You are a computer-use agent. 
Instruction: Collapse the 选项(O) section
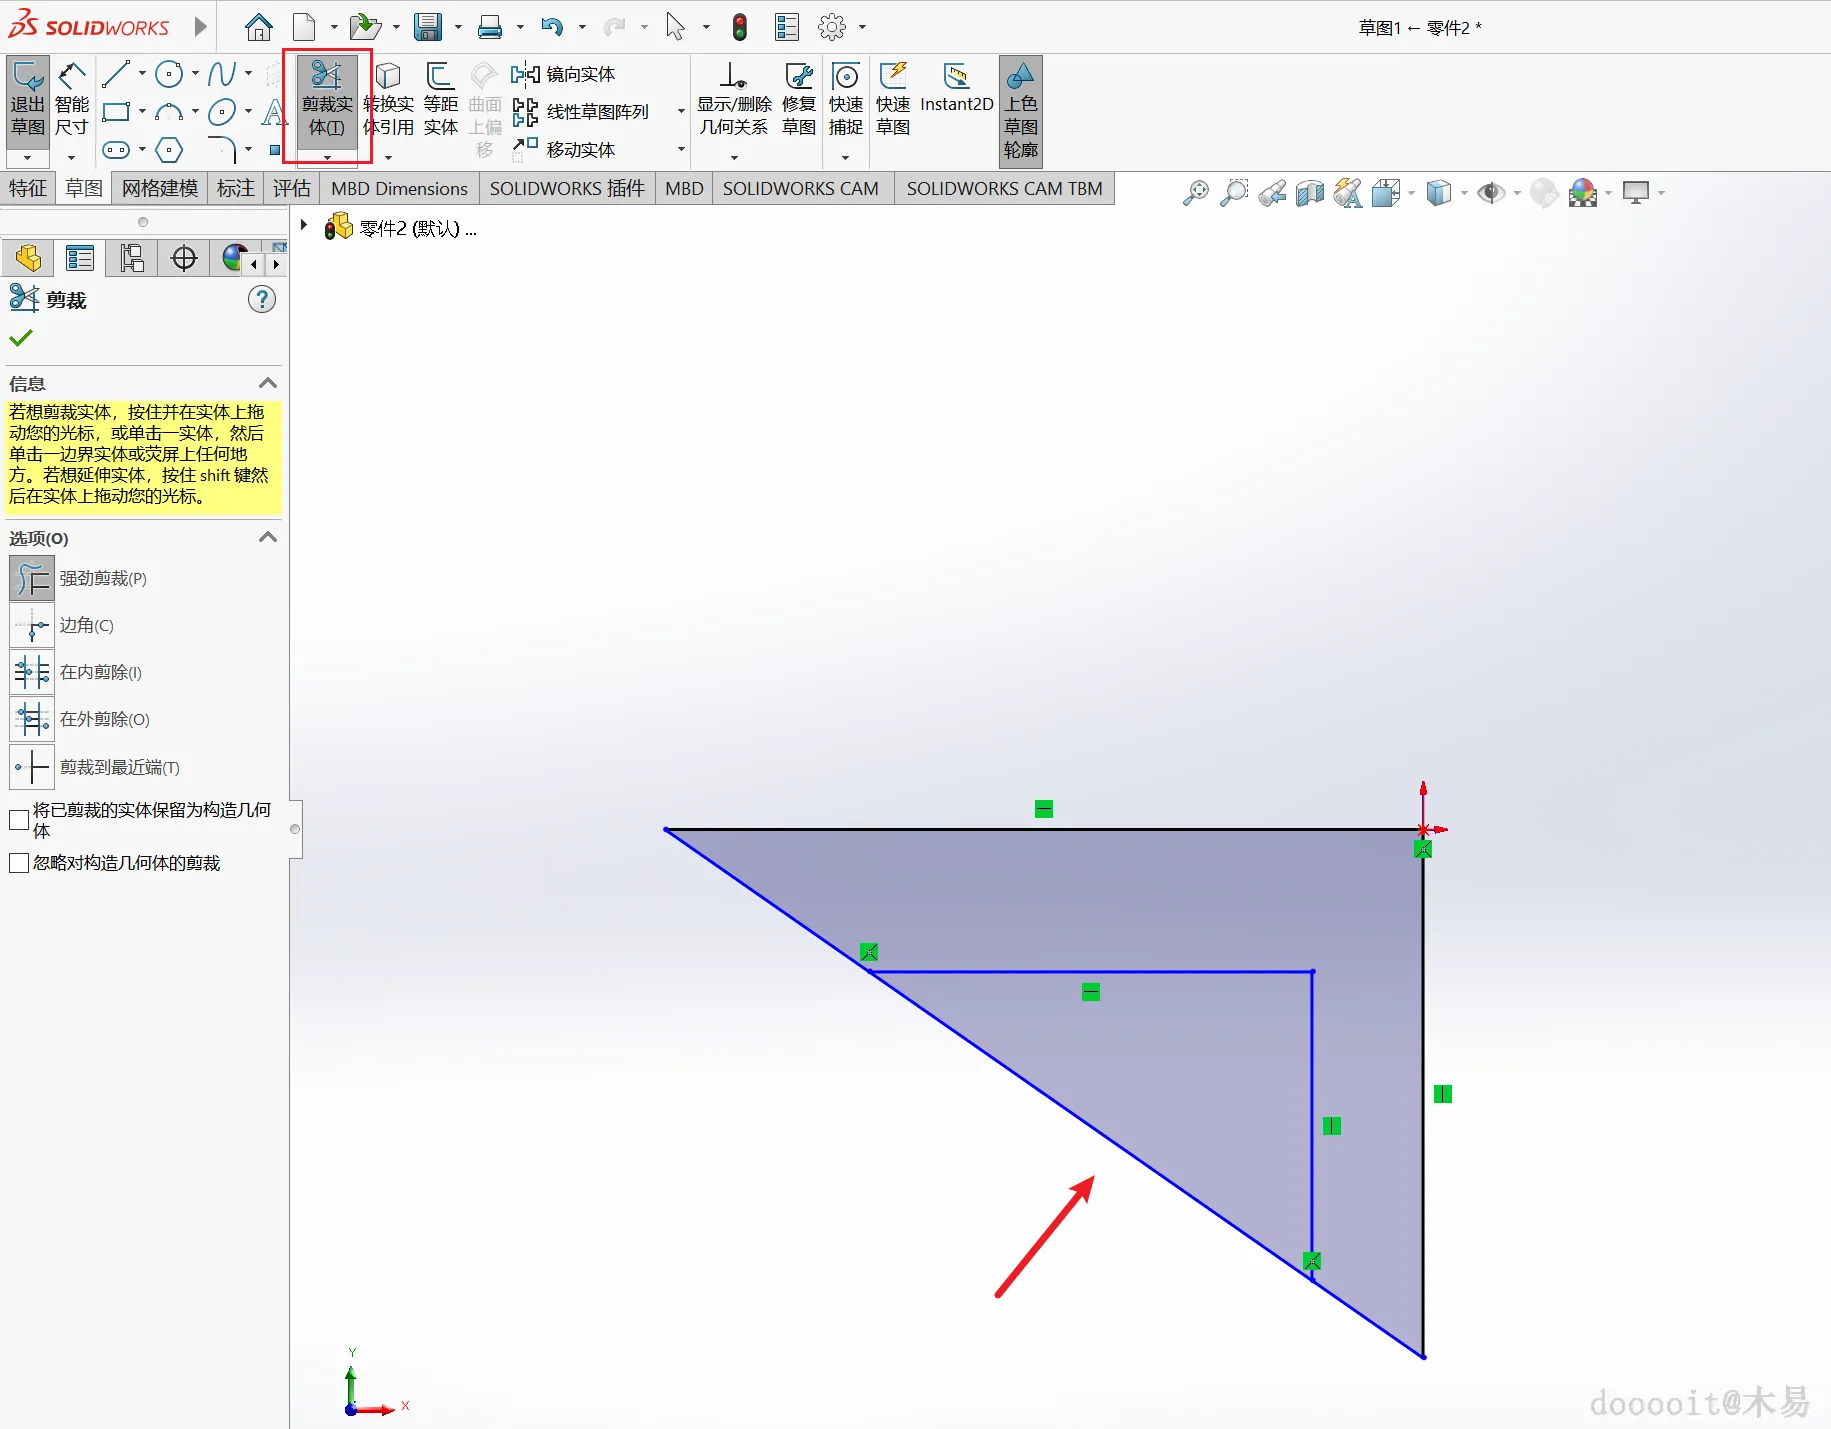click(x=268, y=537)
